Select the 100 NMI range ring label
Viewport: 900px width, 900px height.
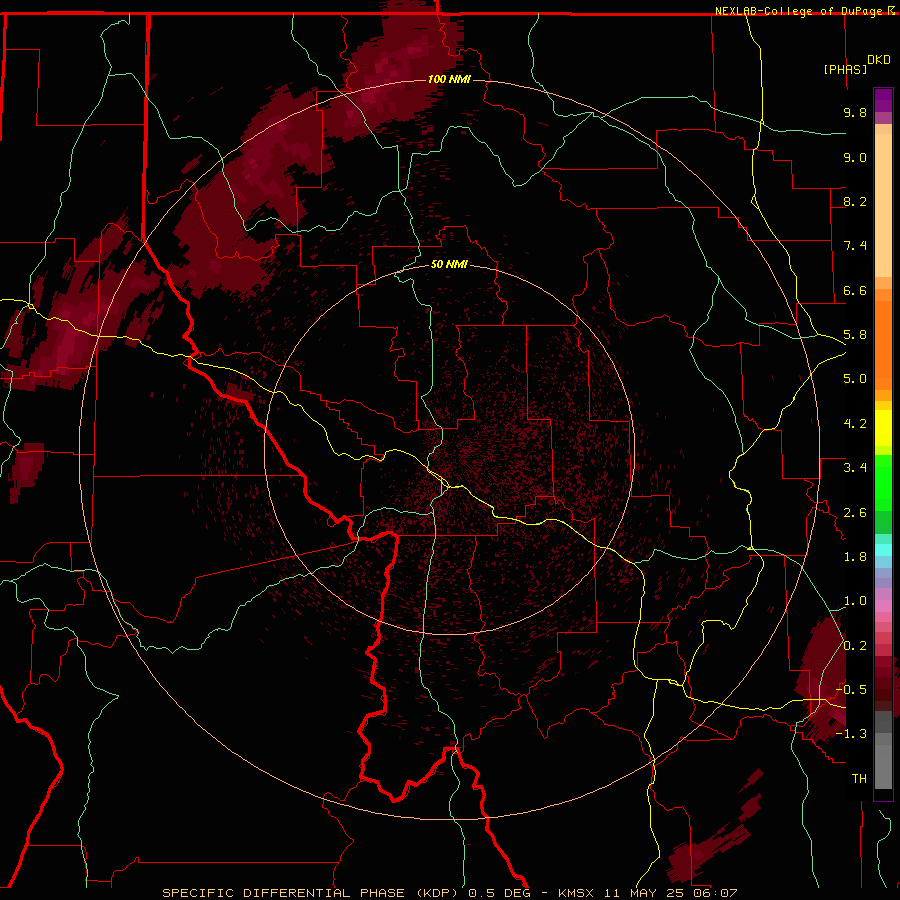coord(449,79)
